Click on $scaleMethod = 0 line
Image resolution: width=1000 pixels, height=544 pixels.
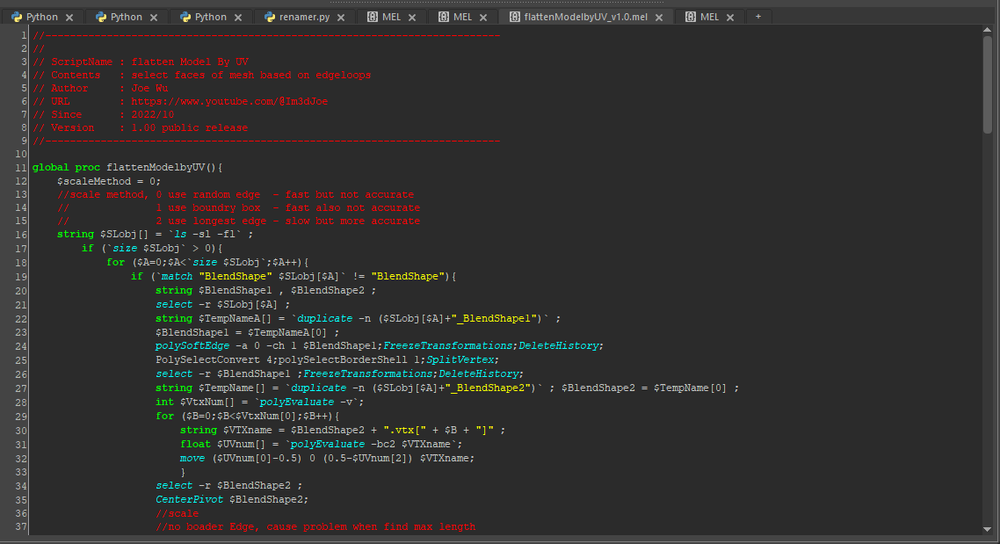[108, 181]
